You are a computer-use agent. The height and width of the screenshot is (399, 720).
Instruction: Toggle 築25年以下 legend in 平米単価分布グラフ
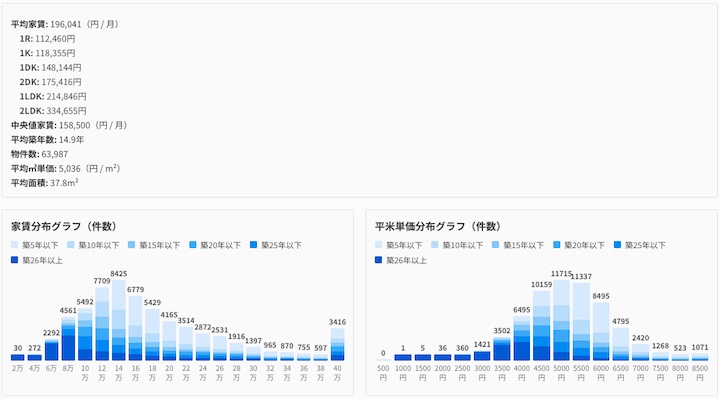639,245
